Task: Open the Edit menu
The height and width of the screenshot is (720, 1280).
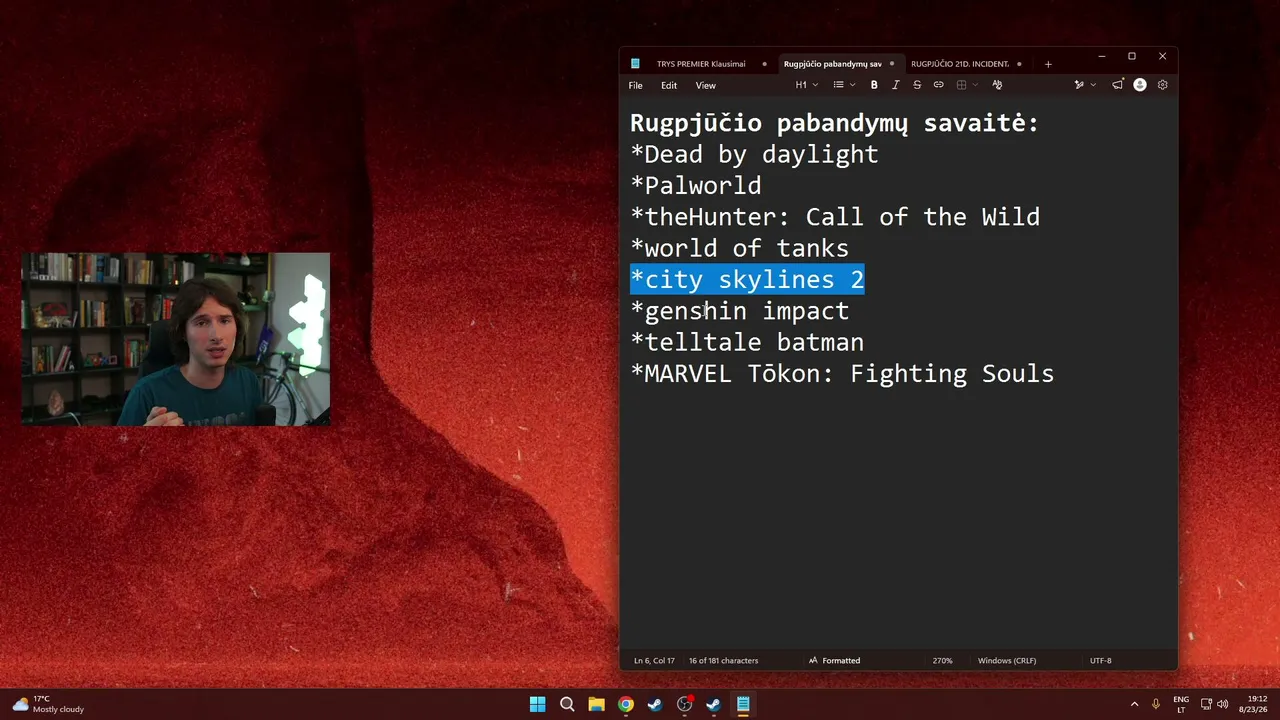Action: tap(669, 85)
